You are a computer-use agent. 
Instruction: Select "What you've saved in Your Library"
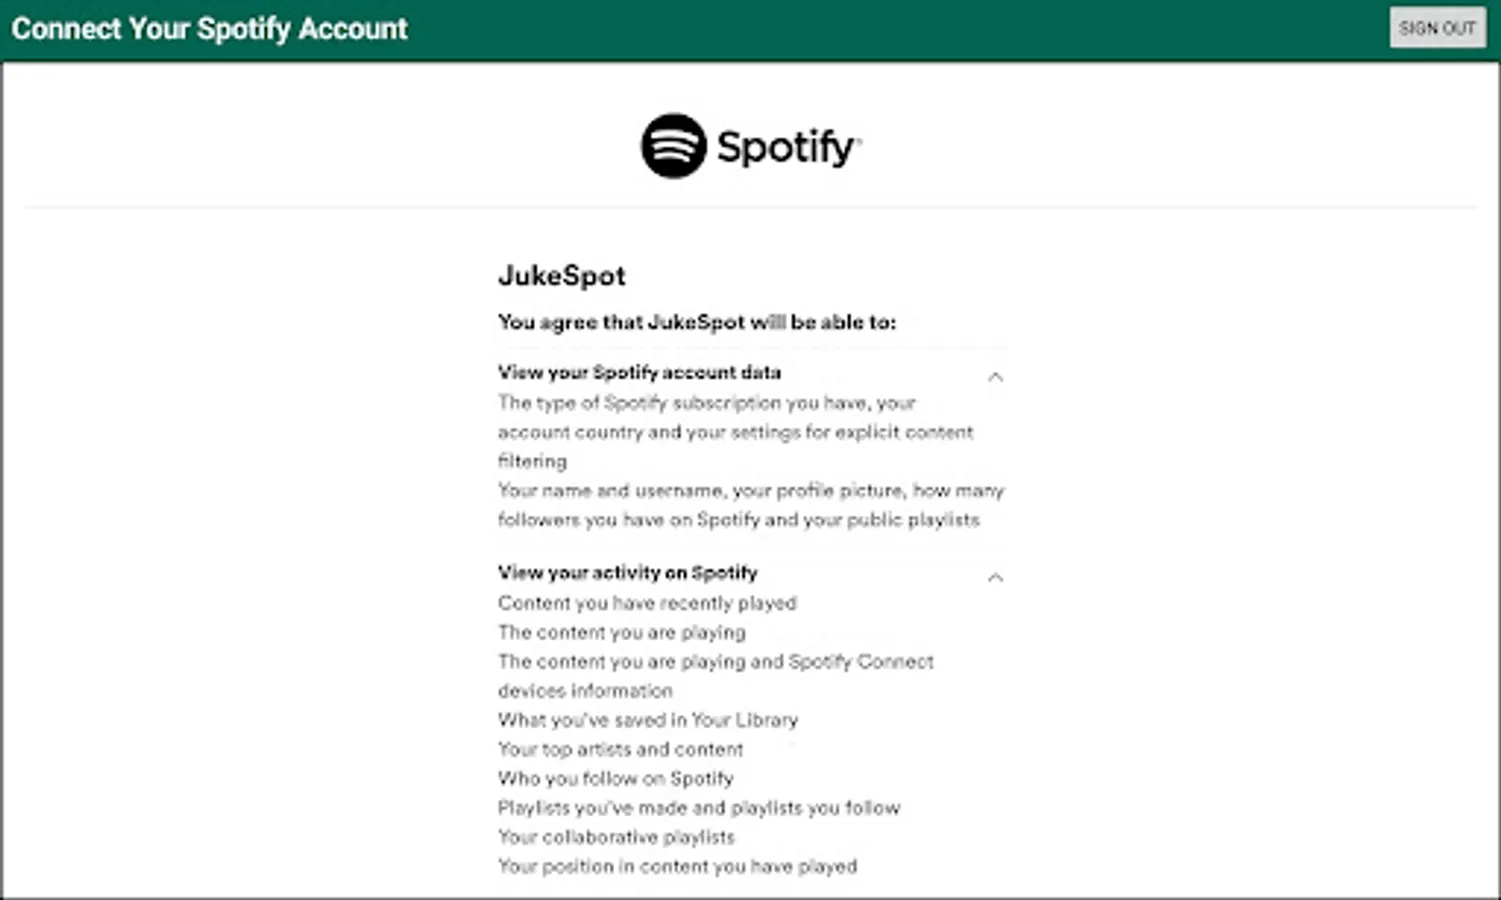(647, 720)
